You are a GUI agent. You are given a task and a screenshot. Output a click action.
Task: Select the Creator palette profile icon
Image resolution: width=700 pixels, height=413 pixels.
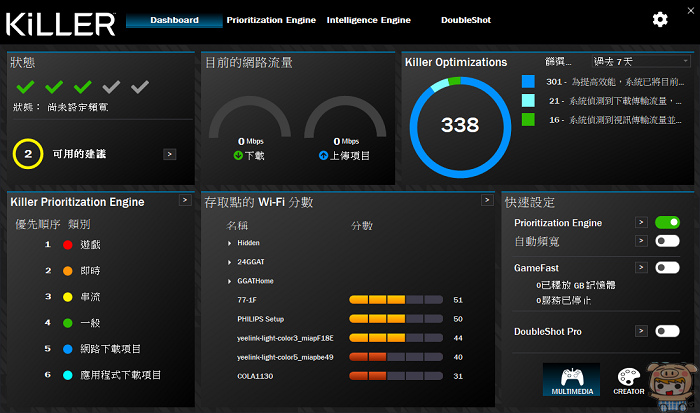coord(629,380)
